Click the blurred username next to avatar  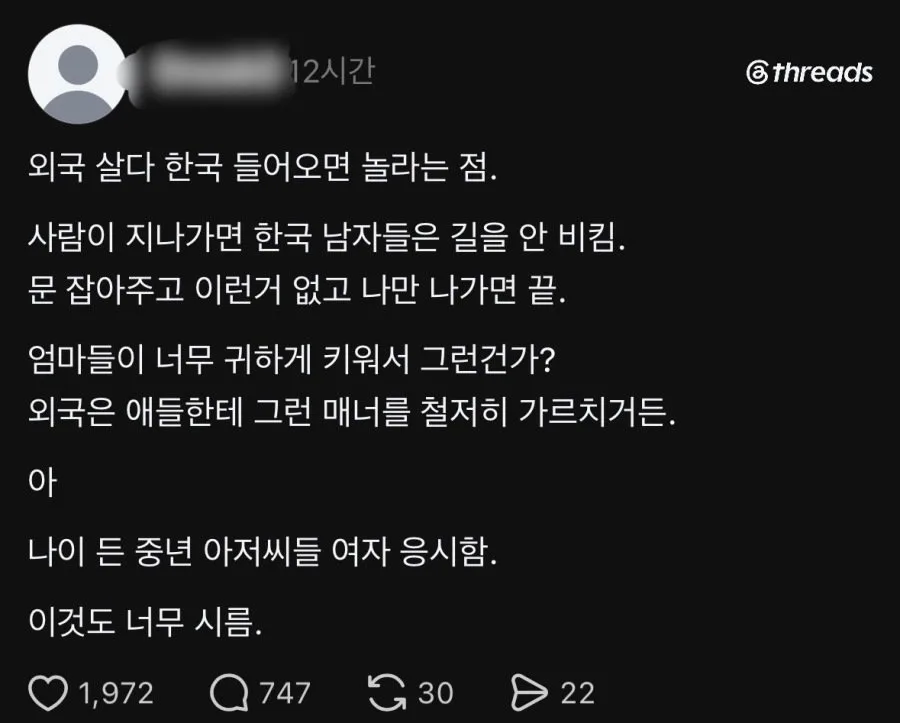(x=208, y=73)
